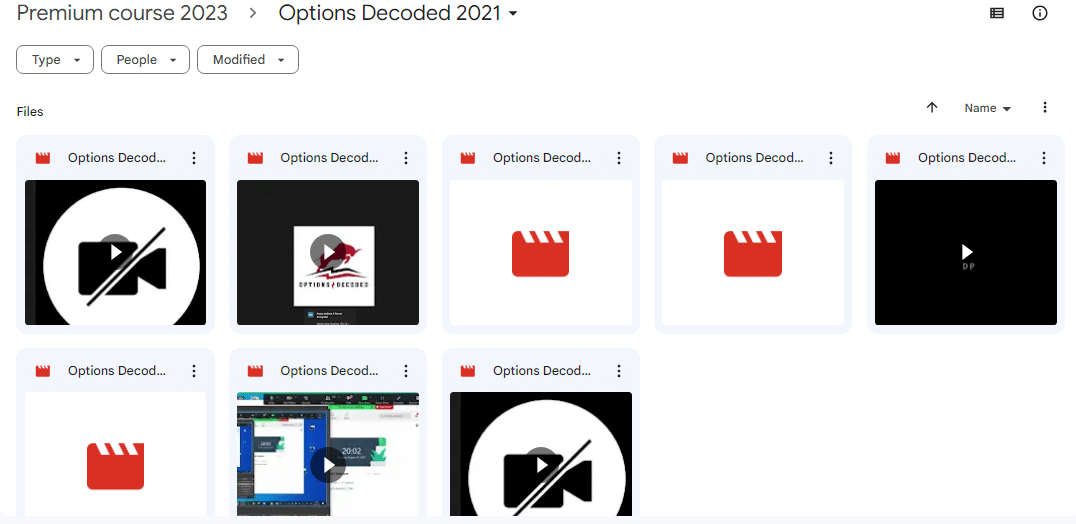Click the file title above the 20:02 recording
Screen dimensions: 1076x524
click(329, 371)
